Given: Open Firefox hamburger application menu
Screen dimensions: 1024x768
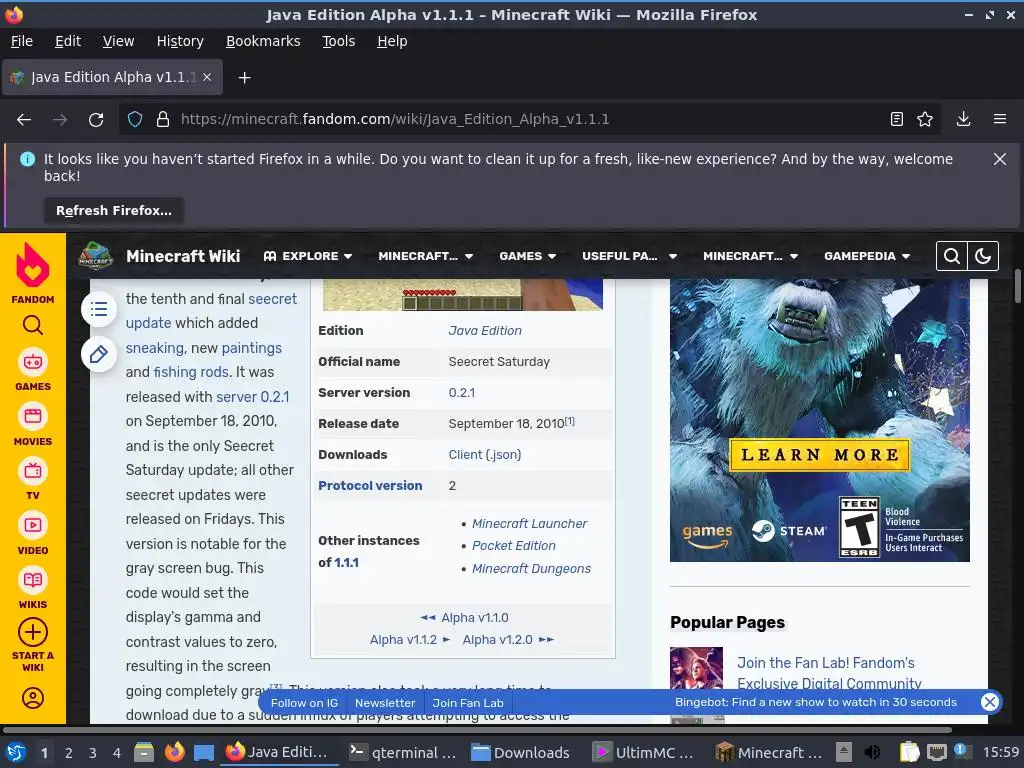Looking at the screenshot, I should point(1000,120).
